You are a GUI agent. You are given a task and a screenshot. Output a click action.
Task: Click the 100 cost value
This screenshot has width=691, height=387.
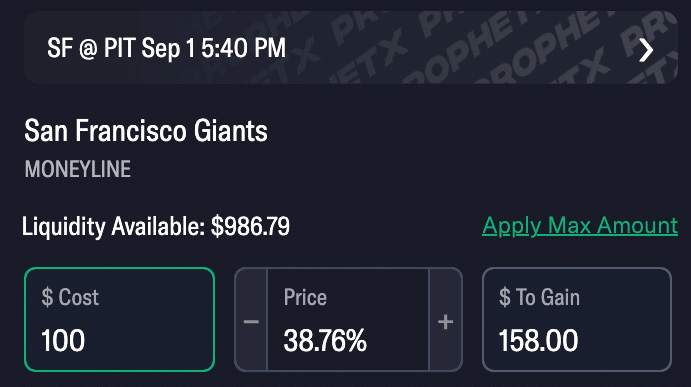tap(63, 341)
